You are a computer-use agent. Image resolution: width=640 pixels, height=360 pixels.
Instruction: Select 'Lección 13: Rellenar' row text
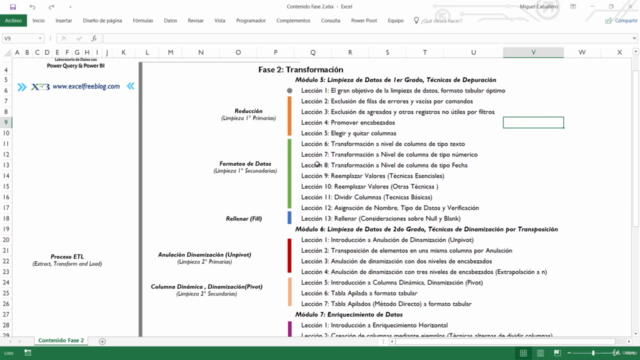(x=381, y=218)
